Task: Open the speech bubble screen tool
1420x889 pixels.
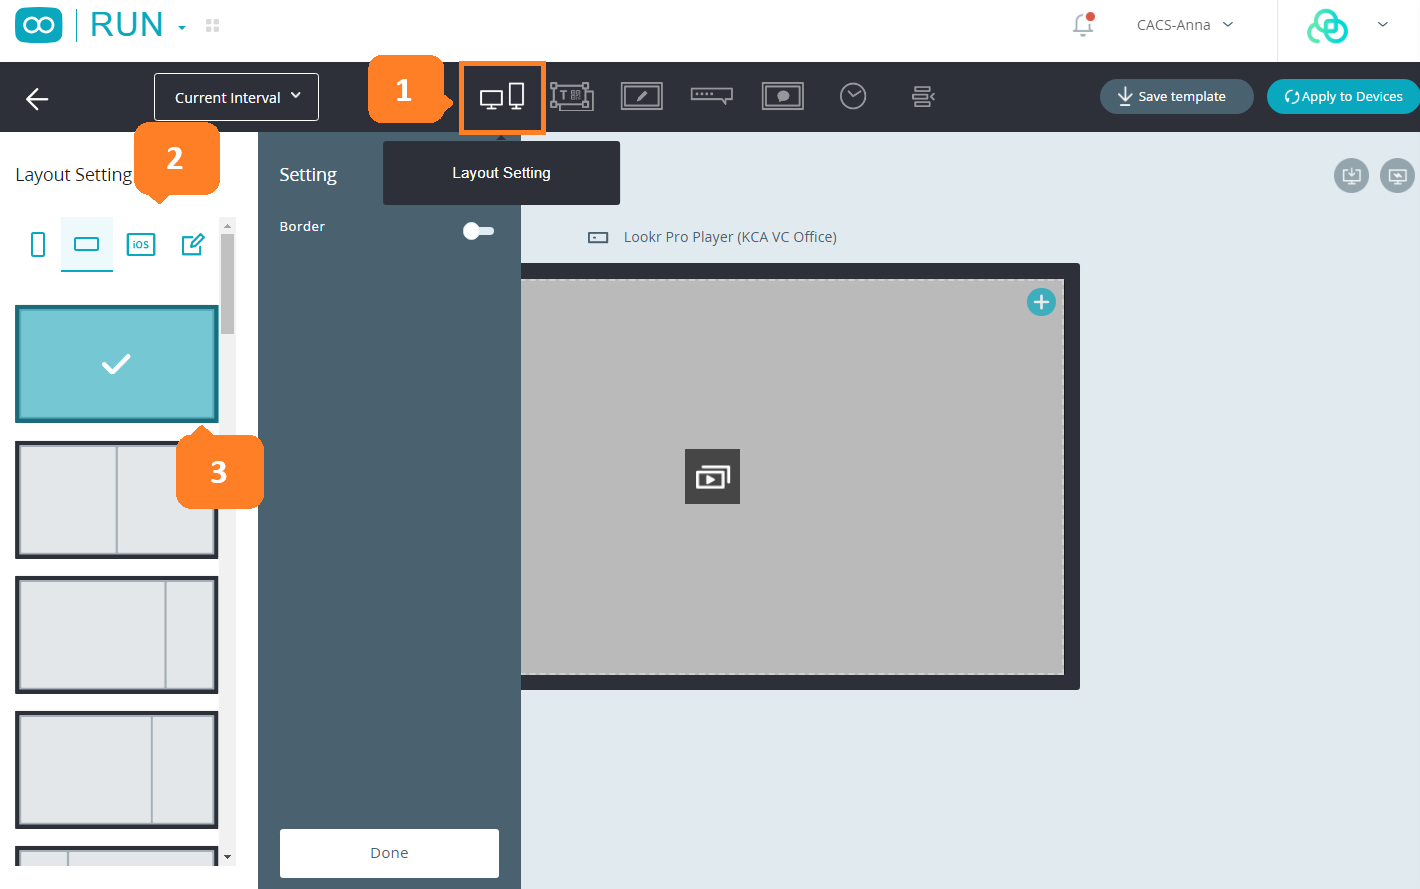Action: tap(783, 97)
